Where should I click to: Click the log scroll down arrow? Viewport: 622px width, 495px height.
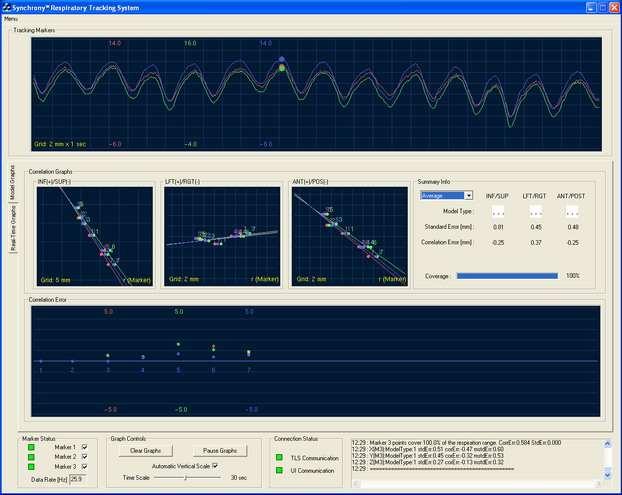coord(607,474)
